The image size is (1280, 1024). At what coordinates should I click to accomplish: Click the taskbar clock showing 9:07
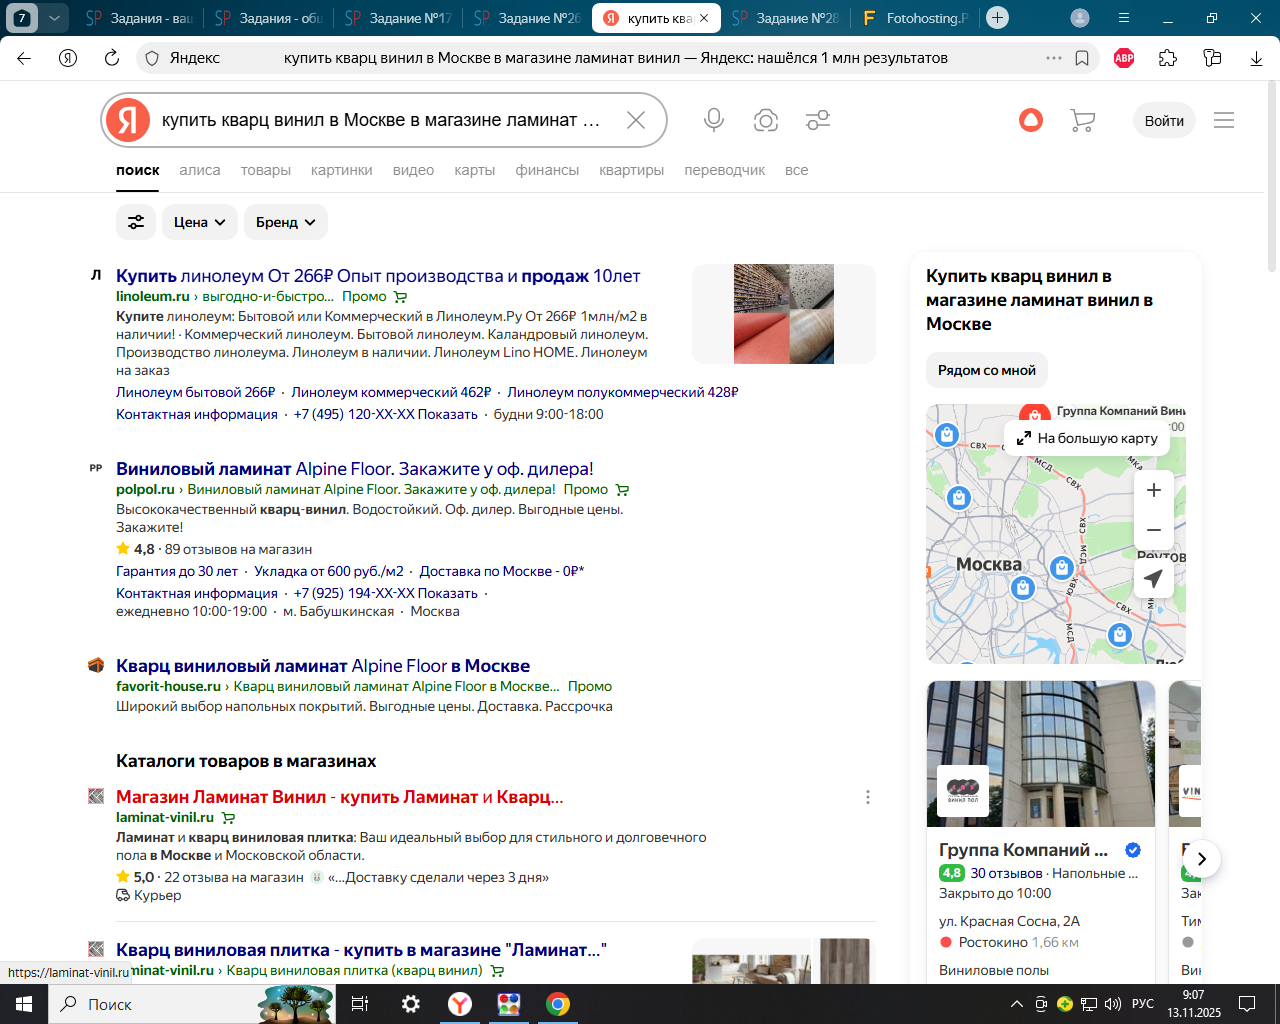point(1194,1004)
